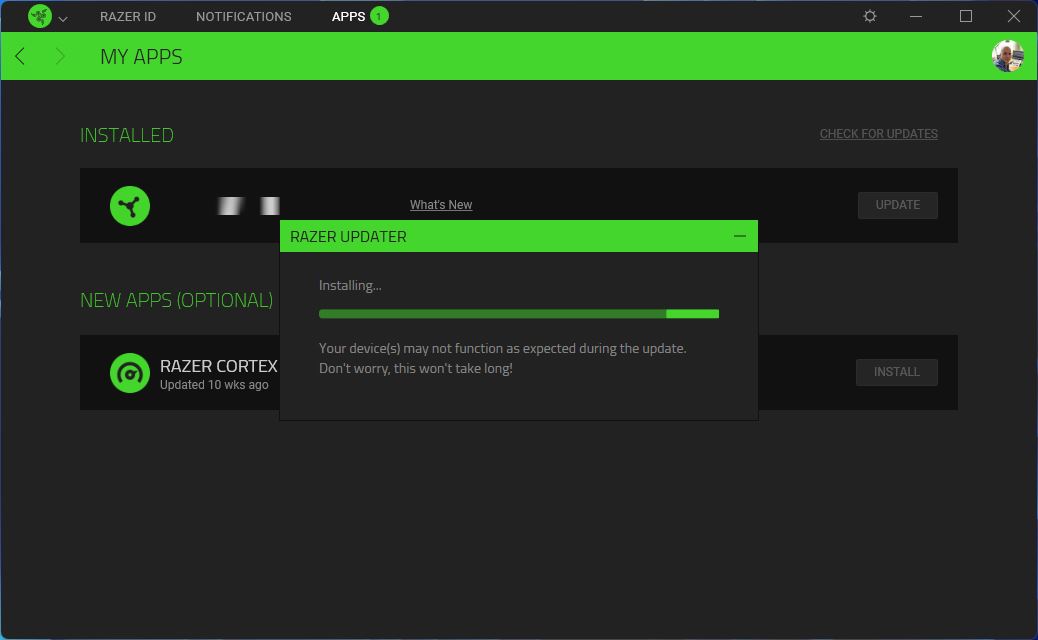The width and height of the screenshot is (1038, 640).
Task: Minimize the Razer Updater dialog
Action: pos(739,236)
